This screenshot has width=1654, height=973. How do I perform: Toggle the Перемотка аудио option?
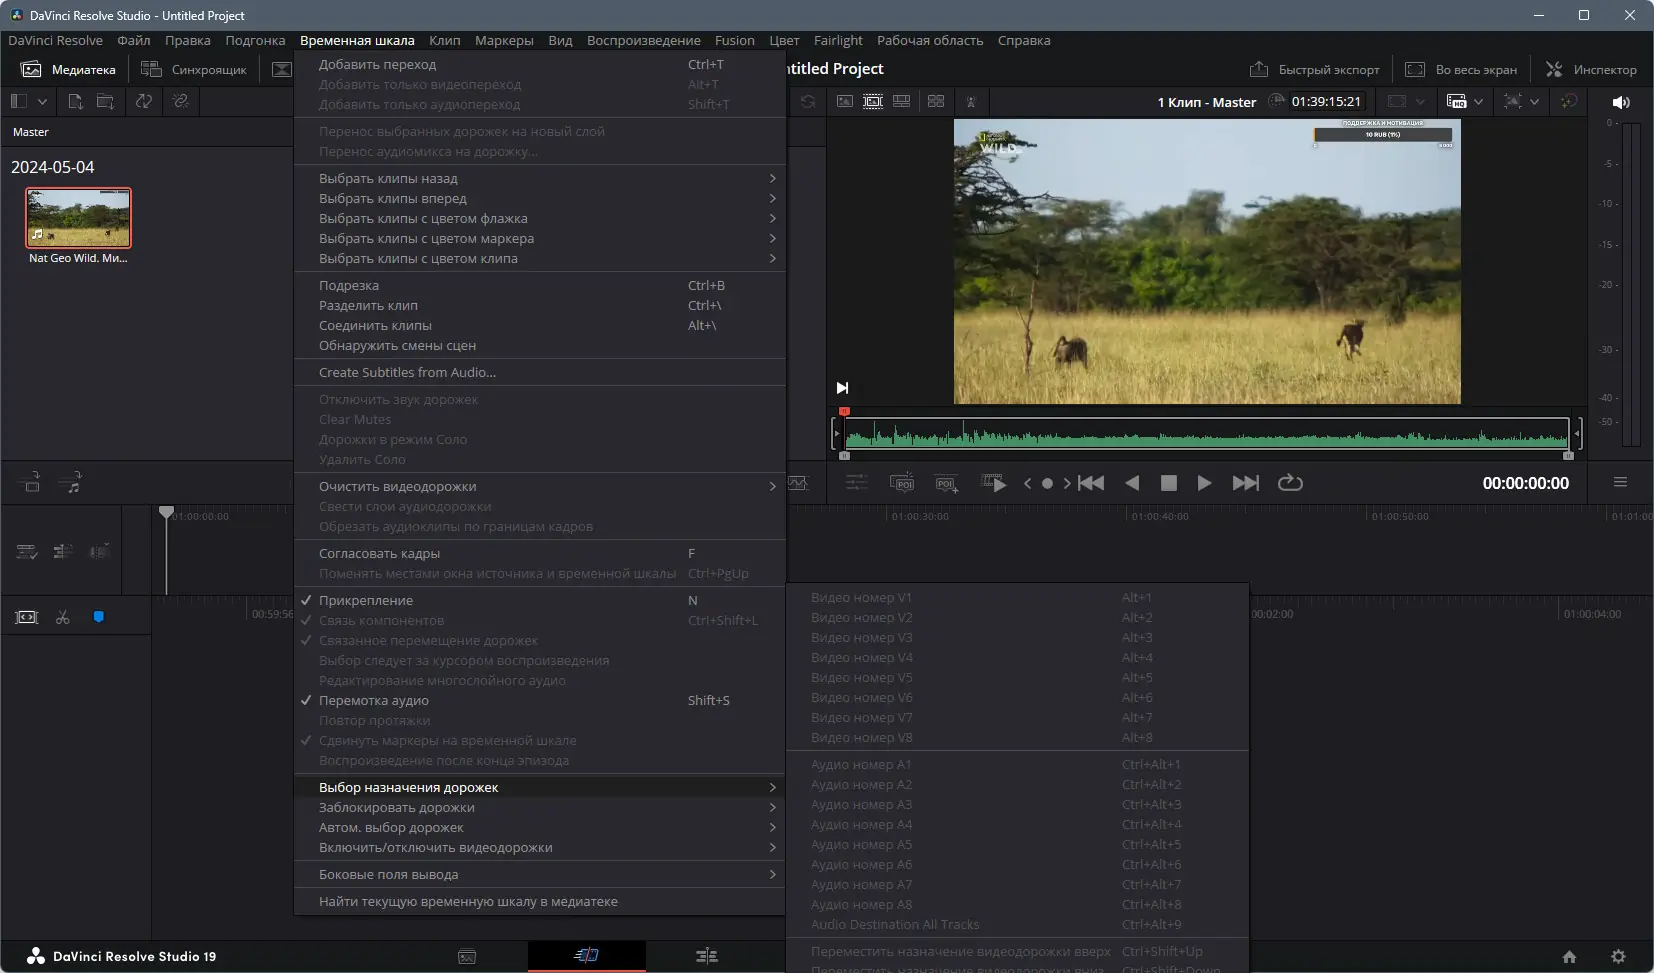point(374,700)
